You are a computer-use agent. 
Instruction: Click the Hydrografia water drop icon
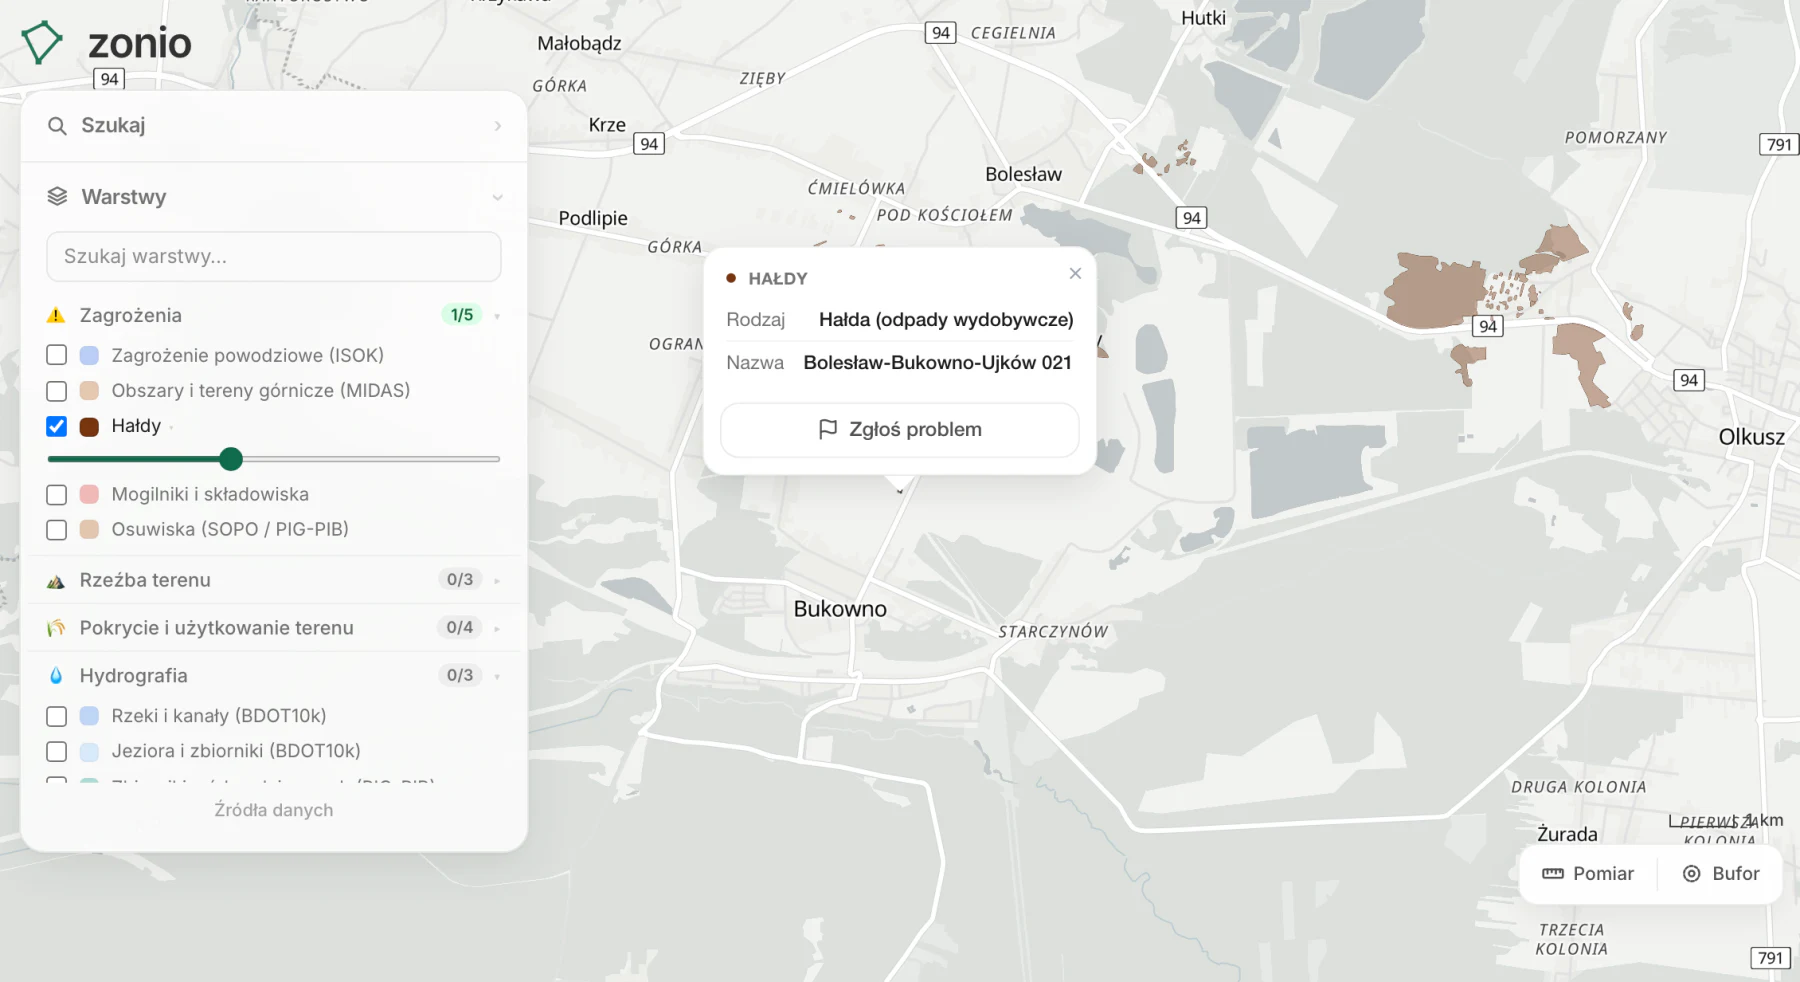tap(56, 676)
